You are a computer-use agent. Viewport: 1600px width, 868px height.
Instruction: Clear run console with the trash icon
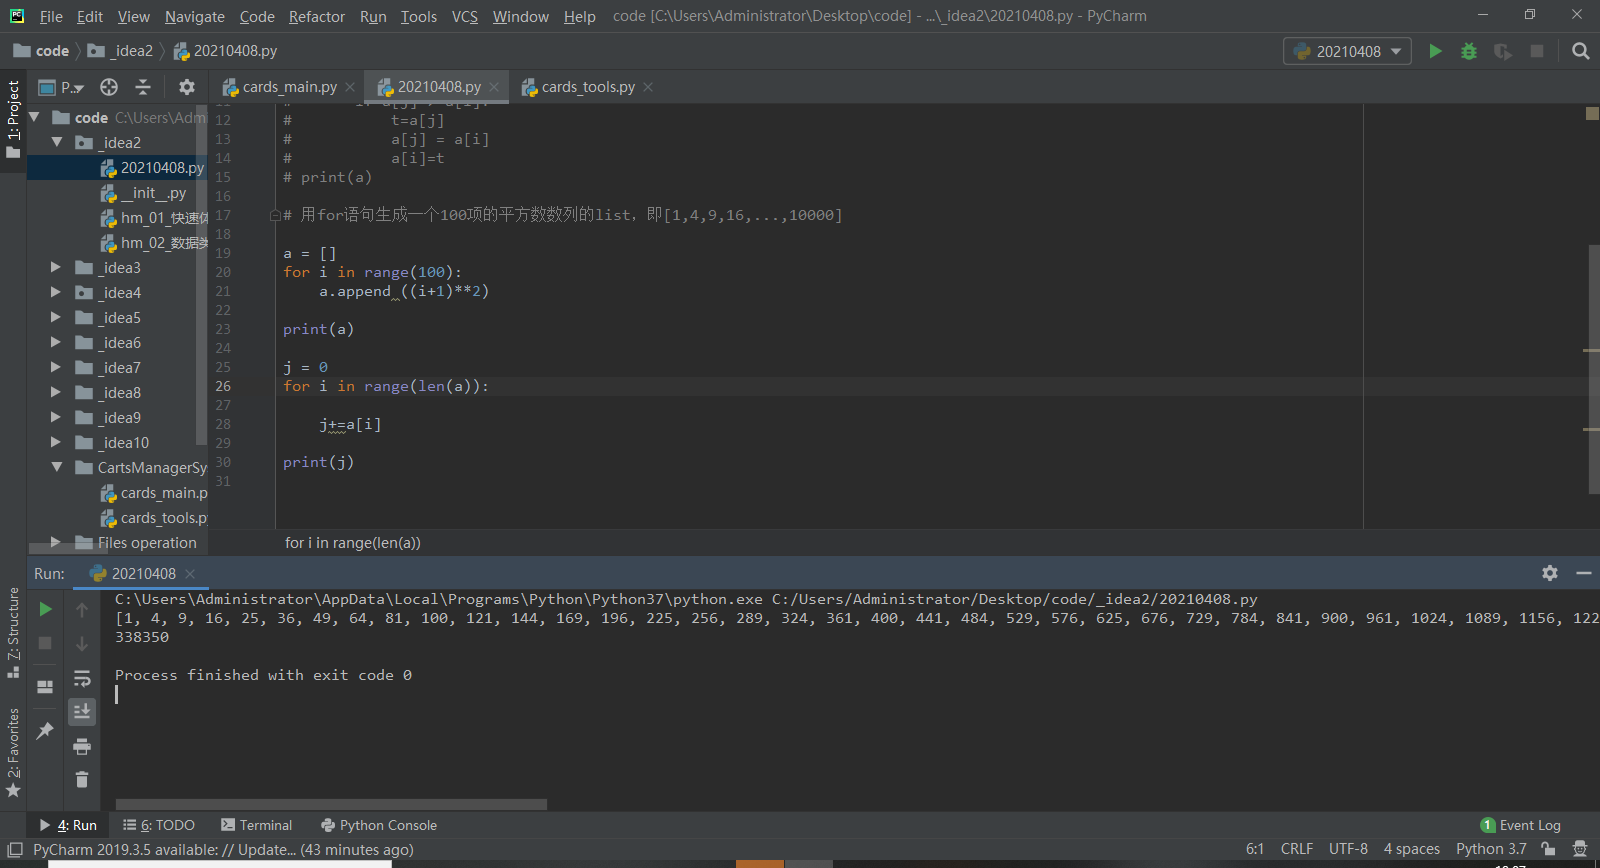pyautogui.click(x=82, y=779)
